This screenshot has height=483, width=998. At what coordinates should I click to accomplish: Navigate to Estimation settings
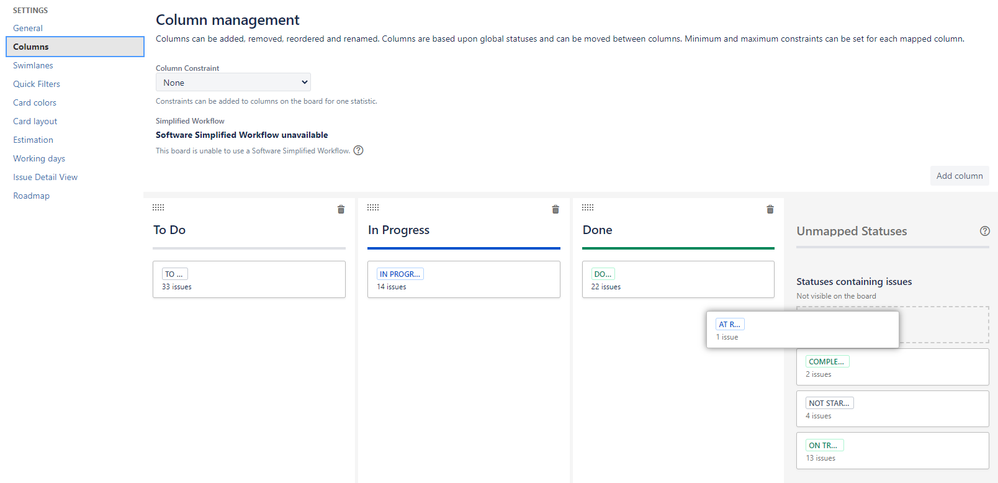point(33,140)
